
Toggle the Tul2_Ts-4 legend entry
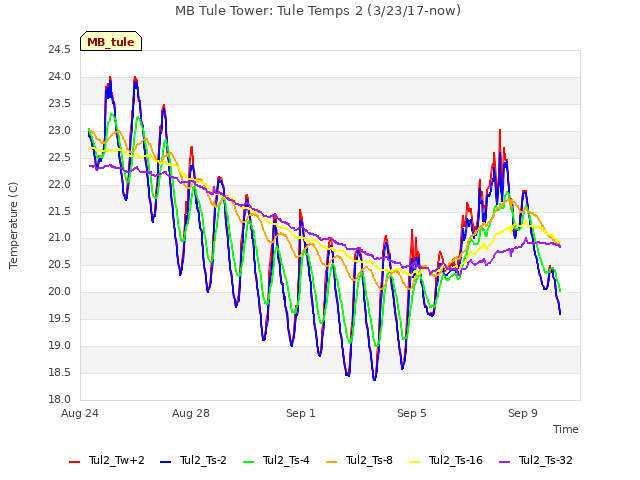[276, 461]
